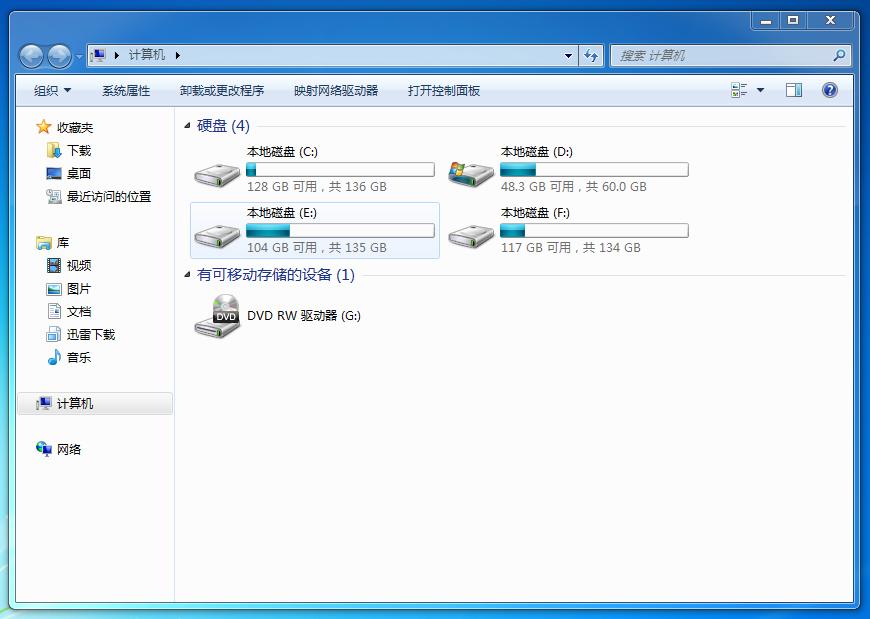870x619 pixels.
Task: Click the 硬盘 (4) group header
Action: [x=223, y=126]
